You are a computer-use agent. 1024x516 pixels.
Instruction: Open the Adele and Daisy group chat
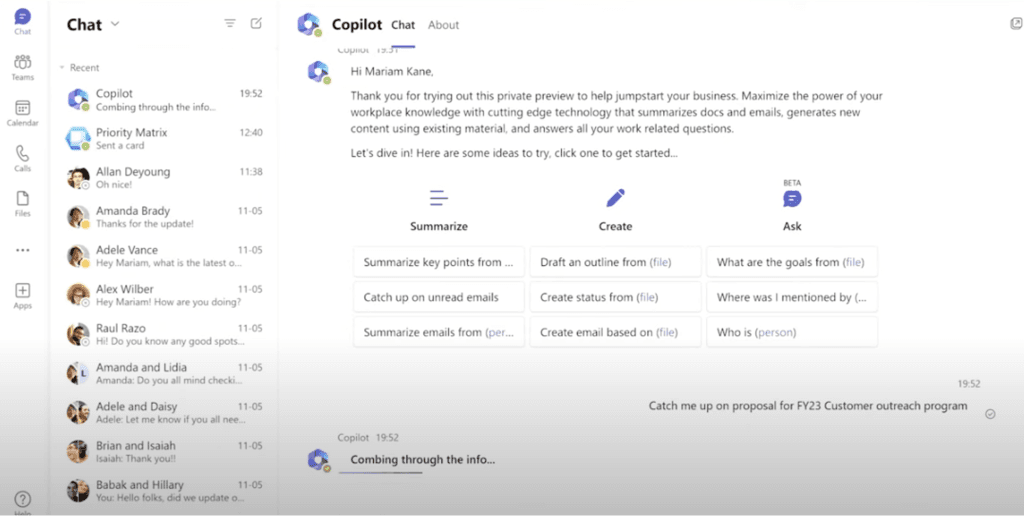(165, 413)
